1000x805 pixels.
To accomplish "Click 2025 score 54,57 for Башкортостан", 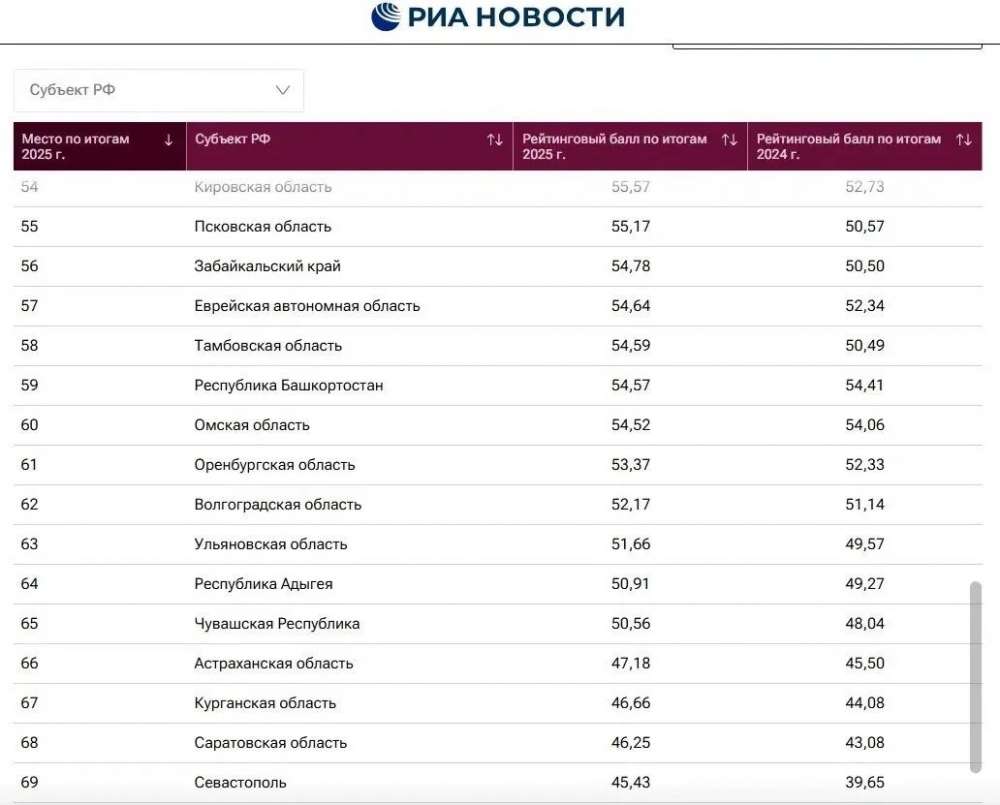I will click(631, 385).
